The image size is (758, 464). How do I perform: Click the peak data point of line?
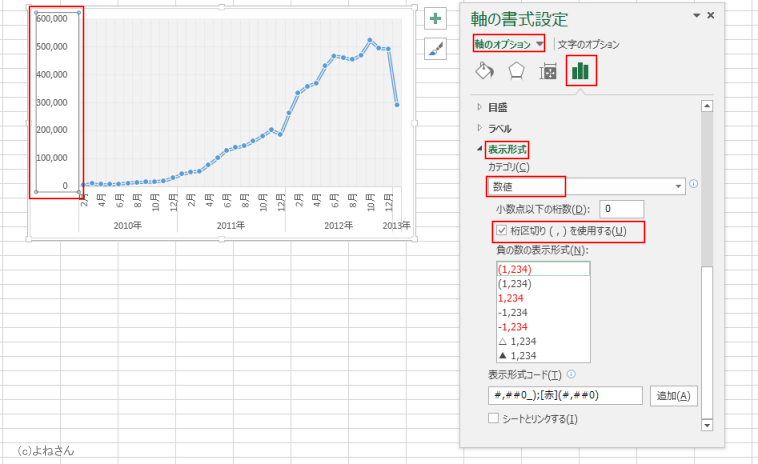[x=370, y=41]
